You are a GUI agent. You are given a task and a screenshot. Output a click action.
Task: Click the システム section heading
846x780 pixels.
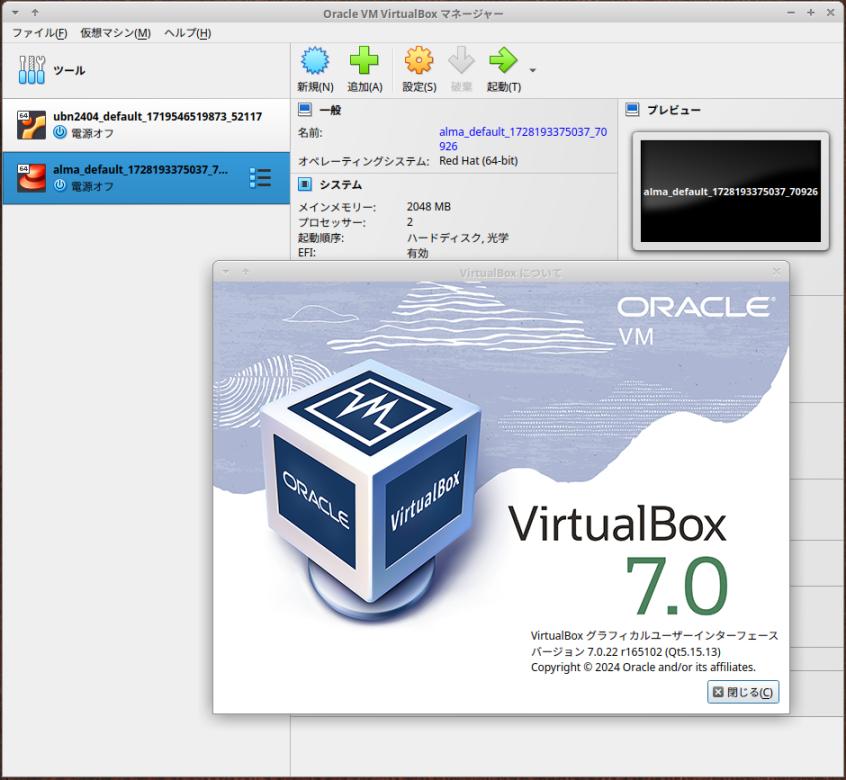340,185
